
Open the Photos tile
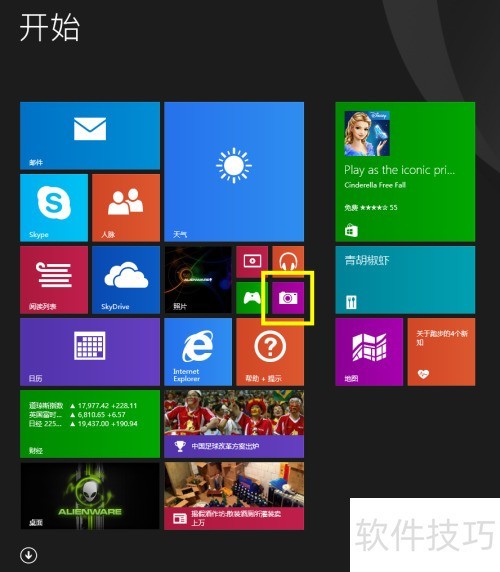click(x=198, y=280)
